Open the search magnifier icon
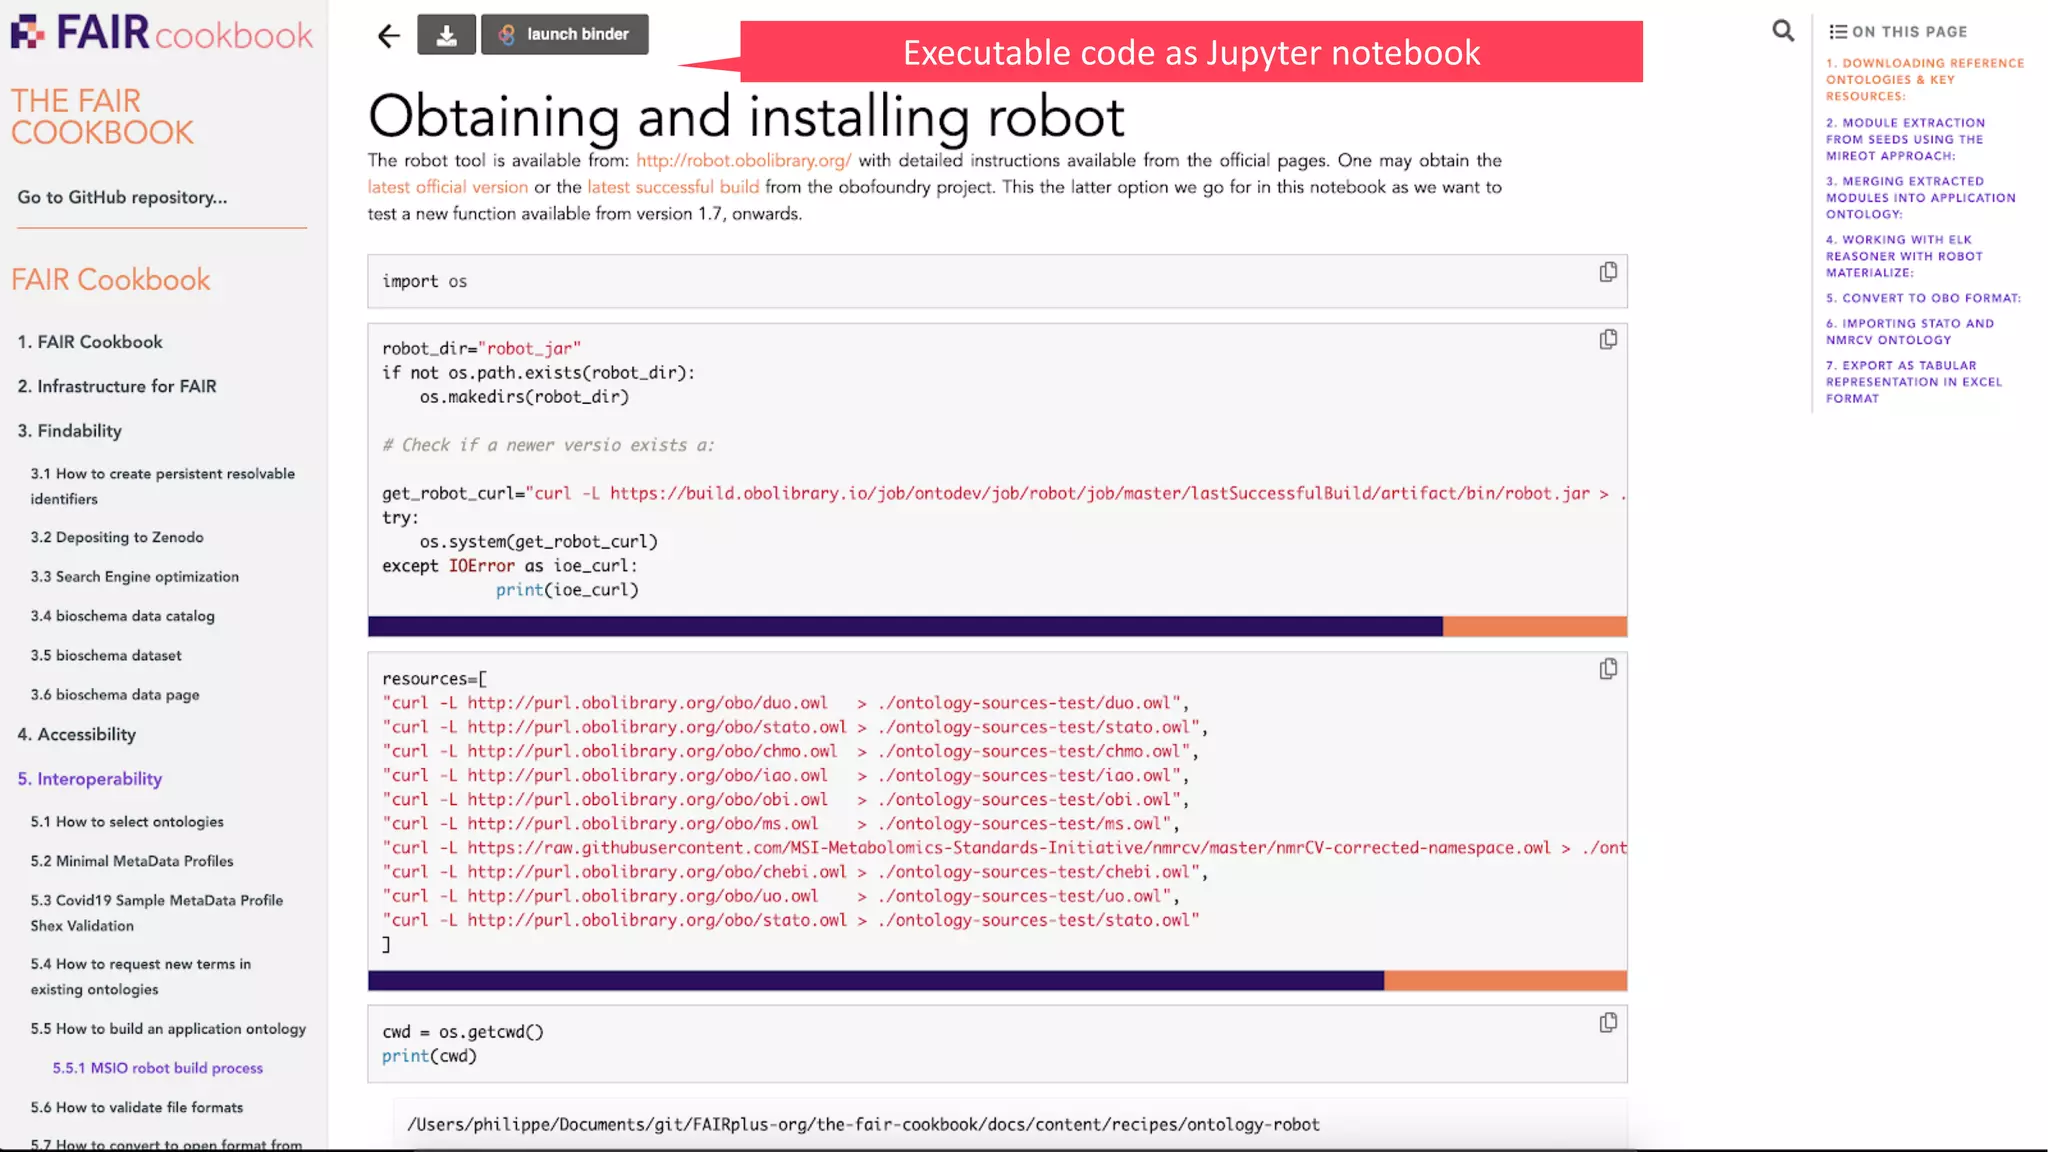The image size is (2048, 1152). pos(1783,31)
